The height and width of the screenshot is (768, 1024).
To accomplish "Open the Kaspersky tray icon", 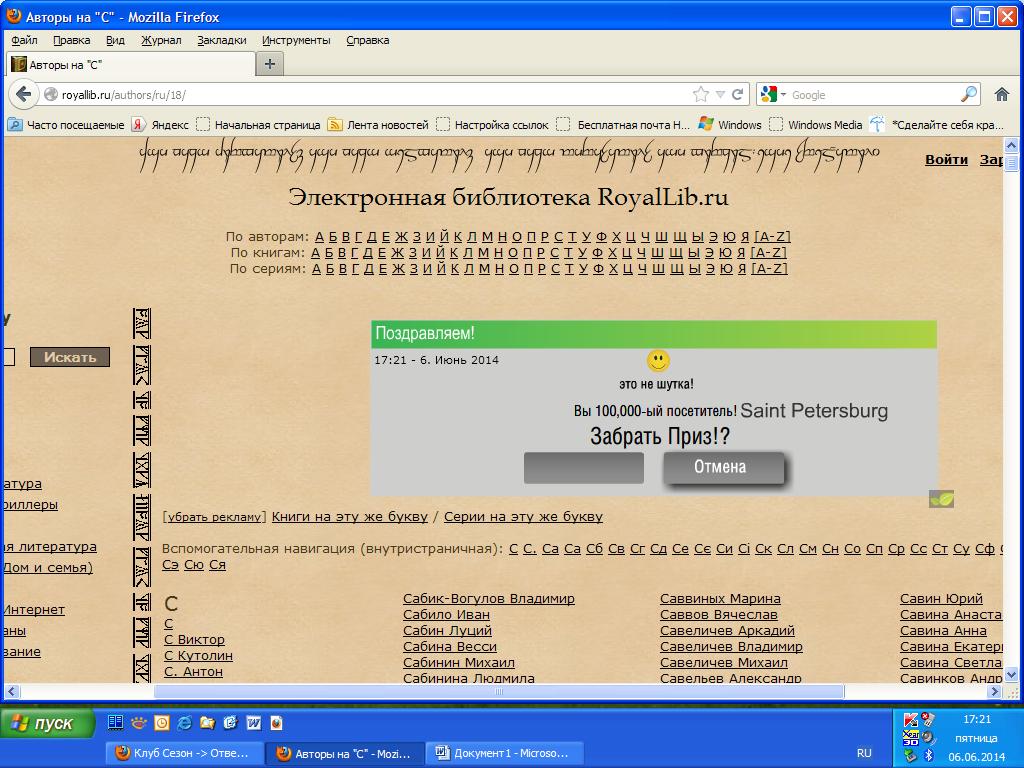I will click(x=910, y=720).
